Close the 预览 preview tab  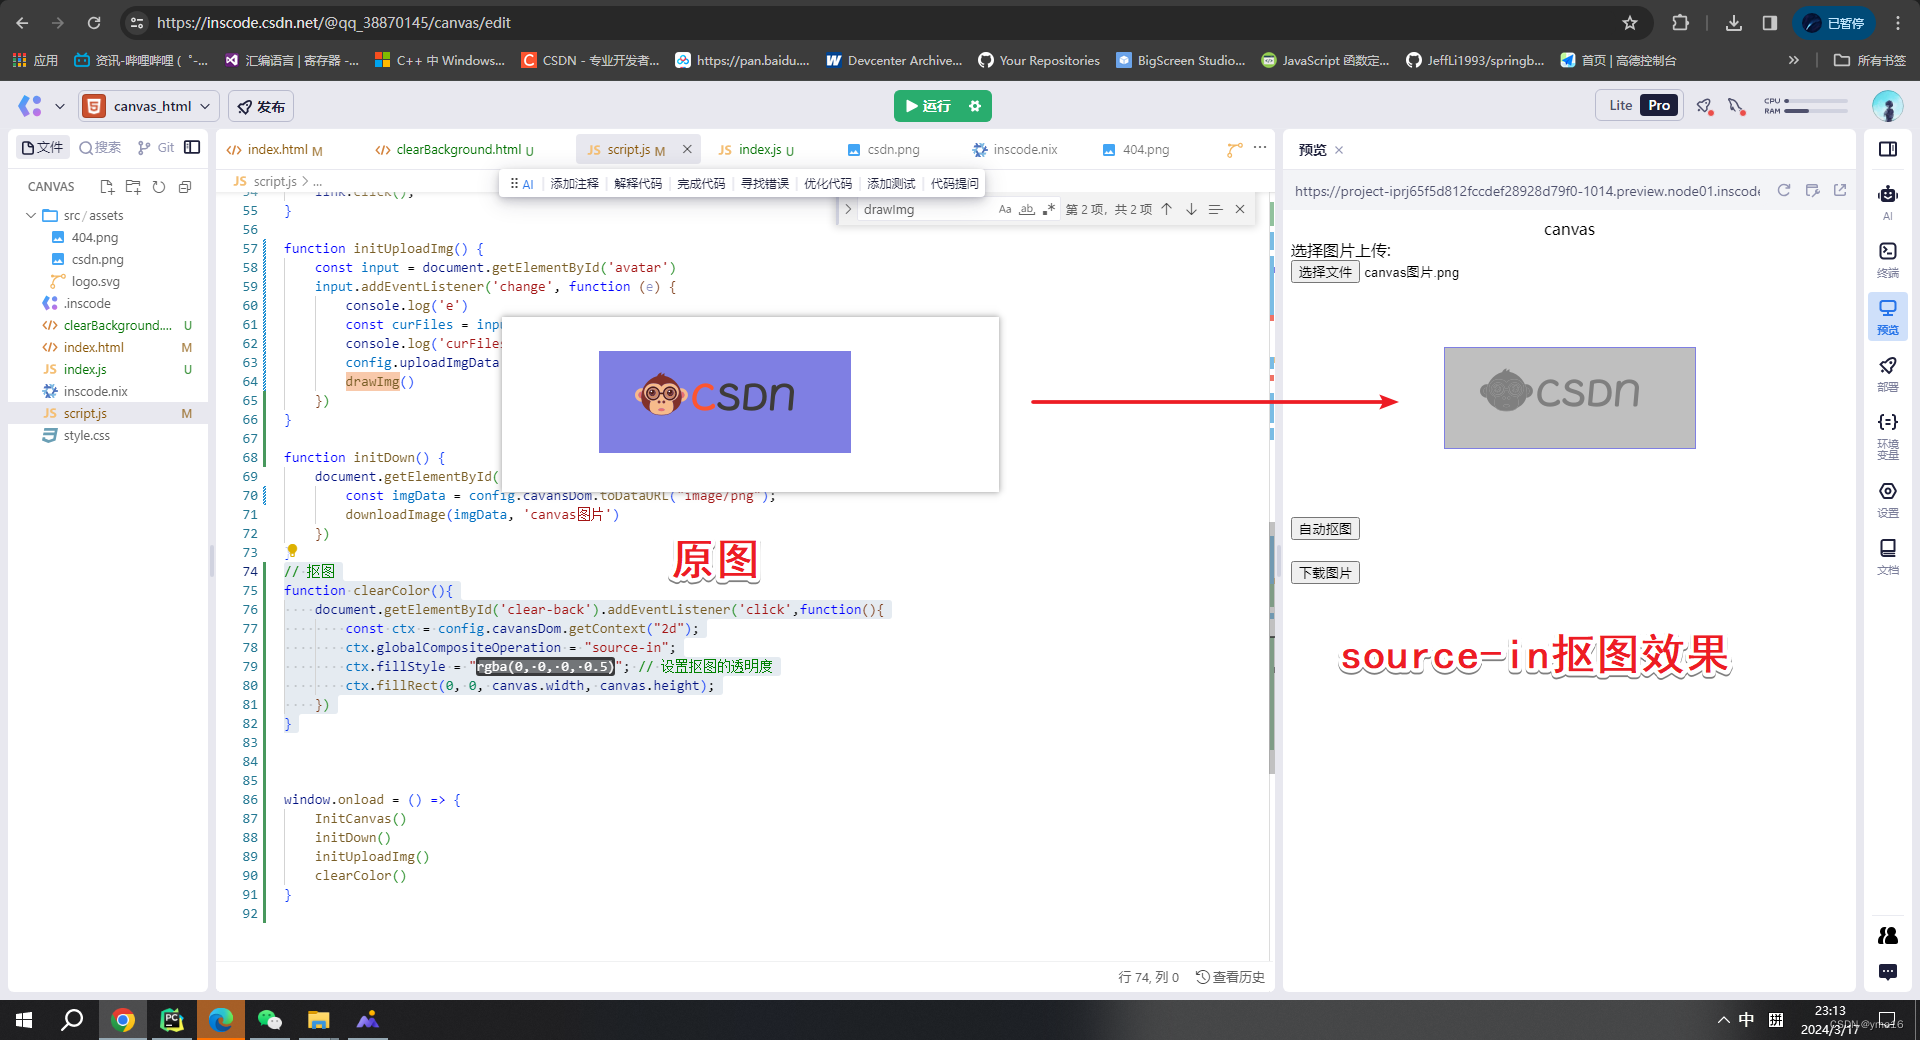pos(1339,150)
